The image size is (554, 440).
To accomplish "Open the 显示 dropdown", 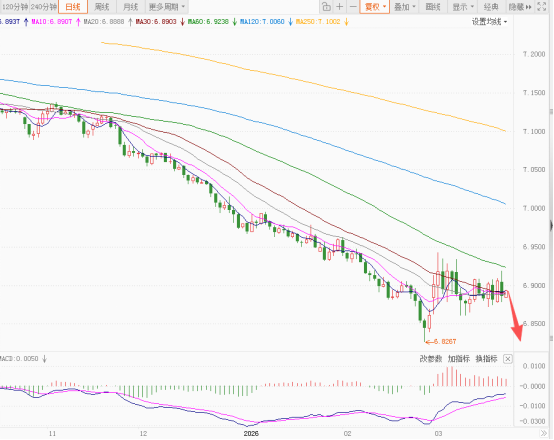I will 463,7.
